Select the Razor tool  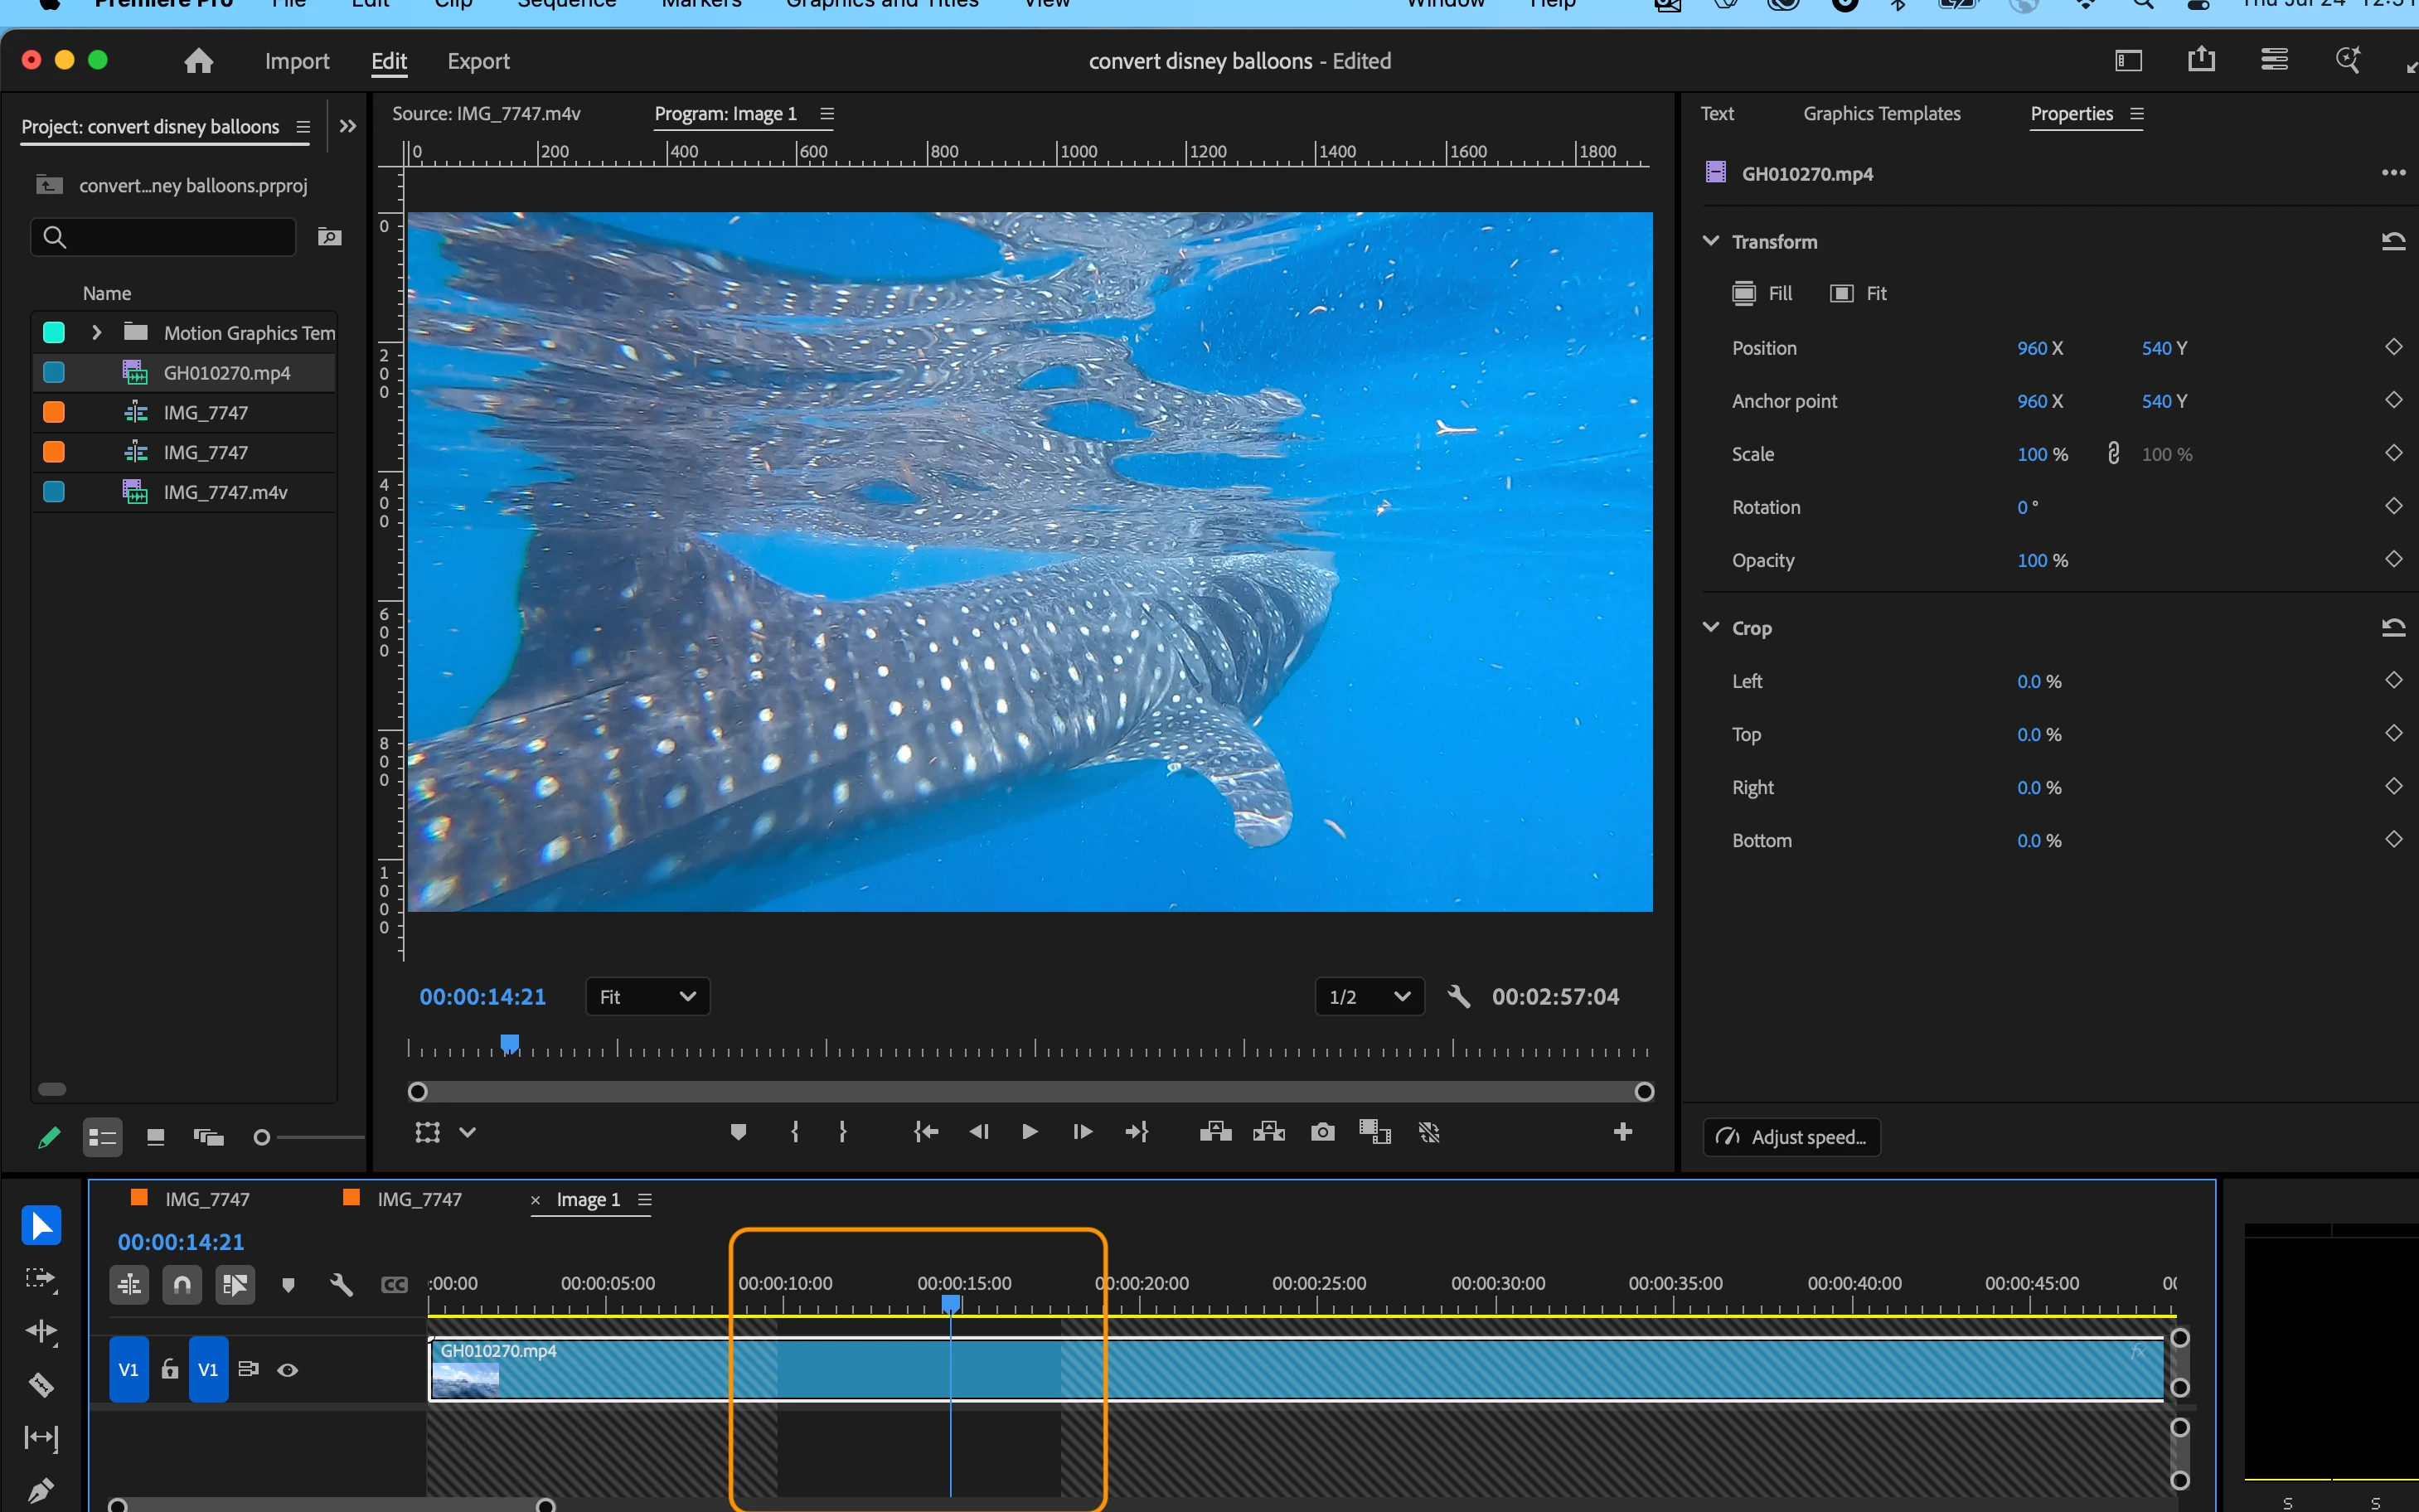pos(41,1384)
